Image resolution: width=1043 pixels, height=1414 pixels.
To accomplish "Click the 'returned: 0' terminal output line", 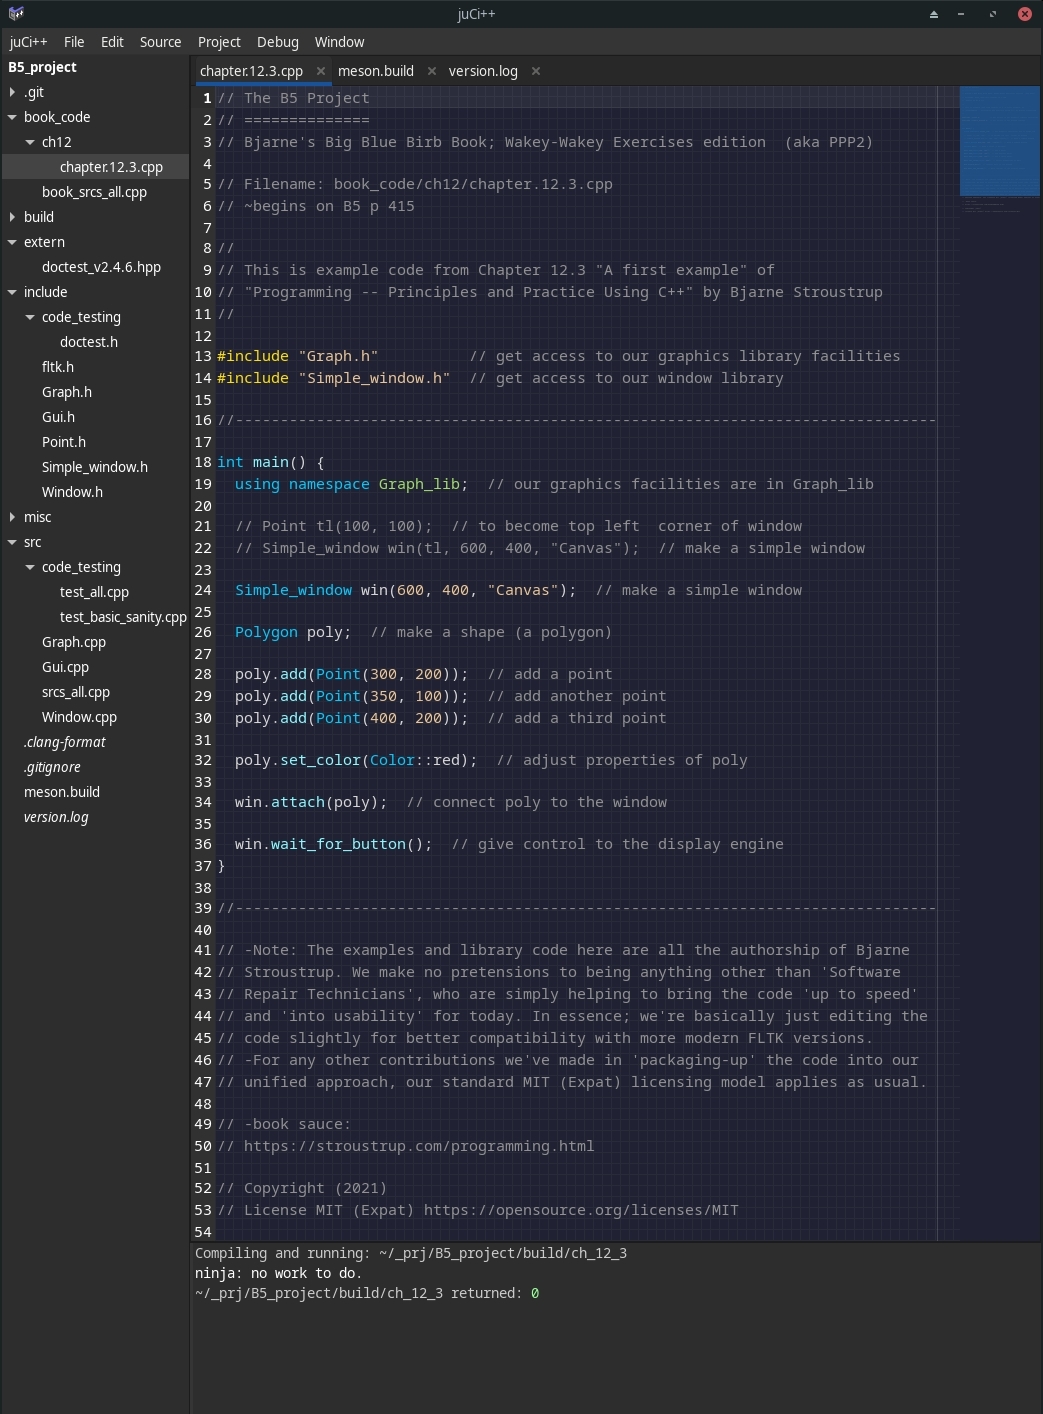I will tap(367, 1293).
